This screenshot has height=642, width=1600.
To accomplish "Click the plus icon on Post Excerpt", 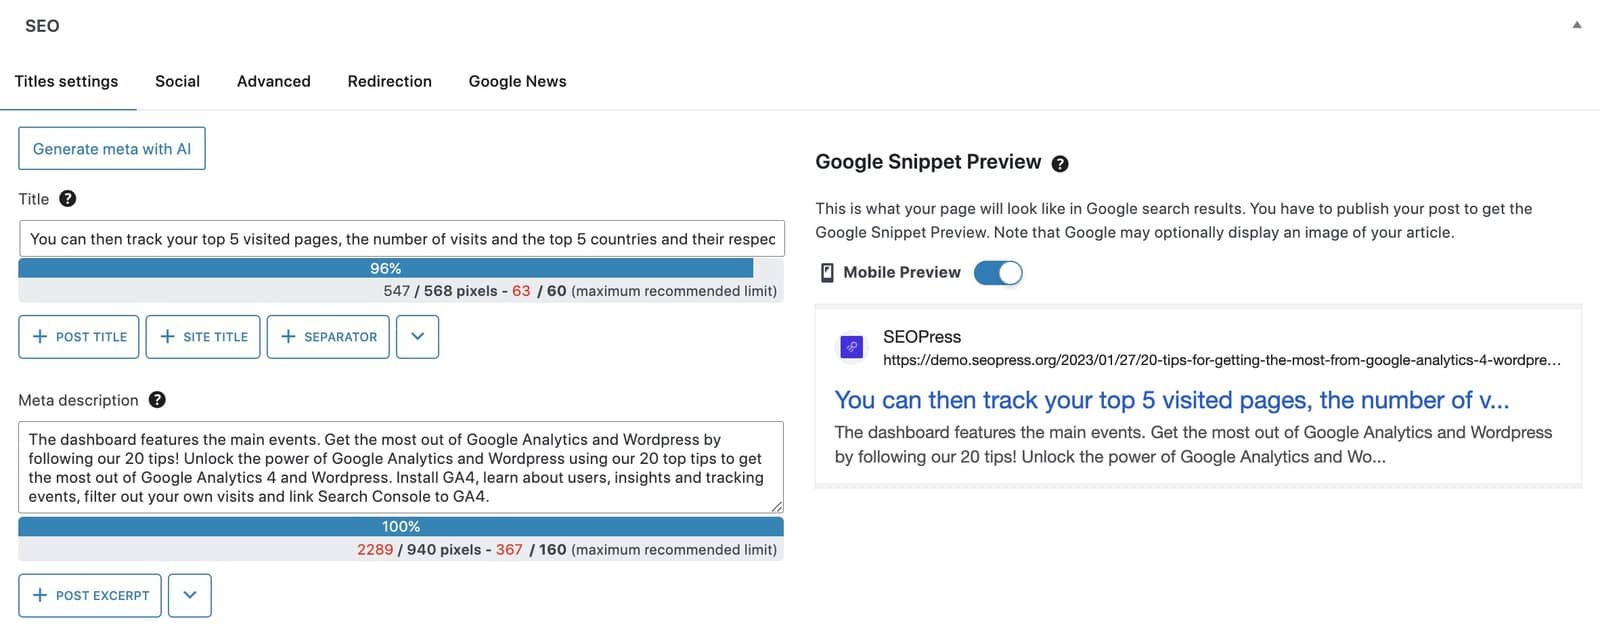I will point(38,595).
